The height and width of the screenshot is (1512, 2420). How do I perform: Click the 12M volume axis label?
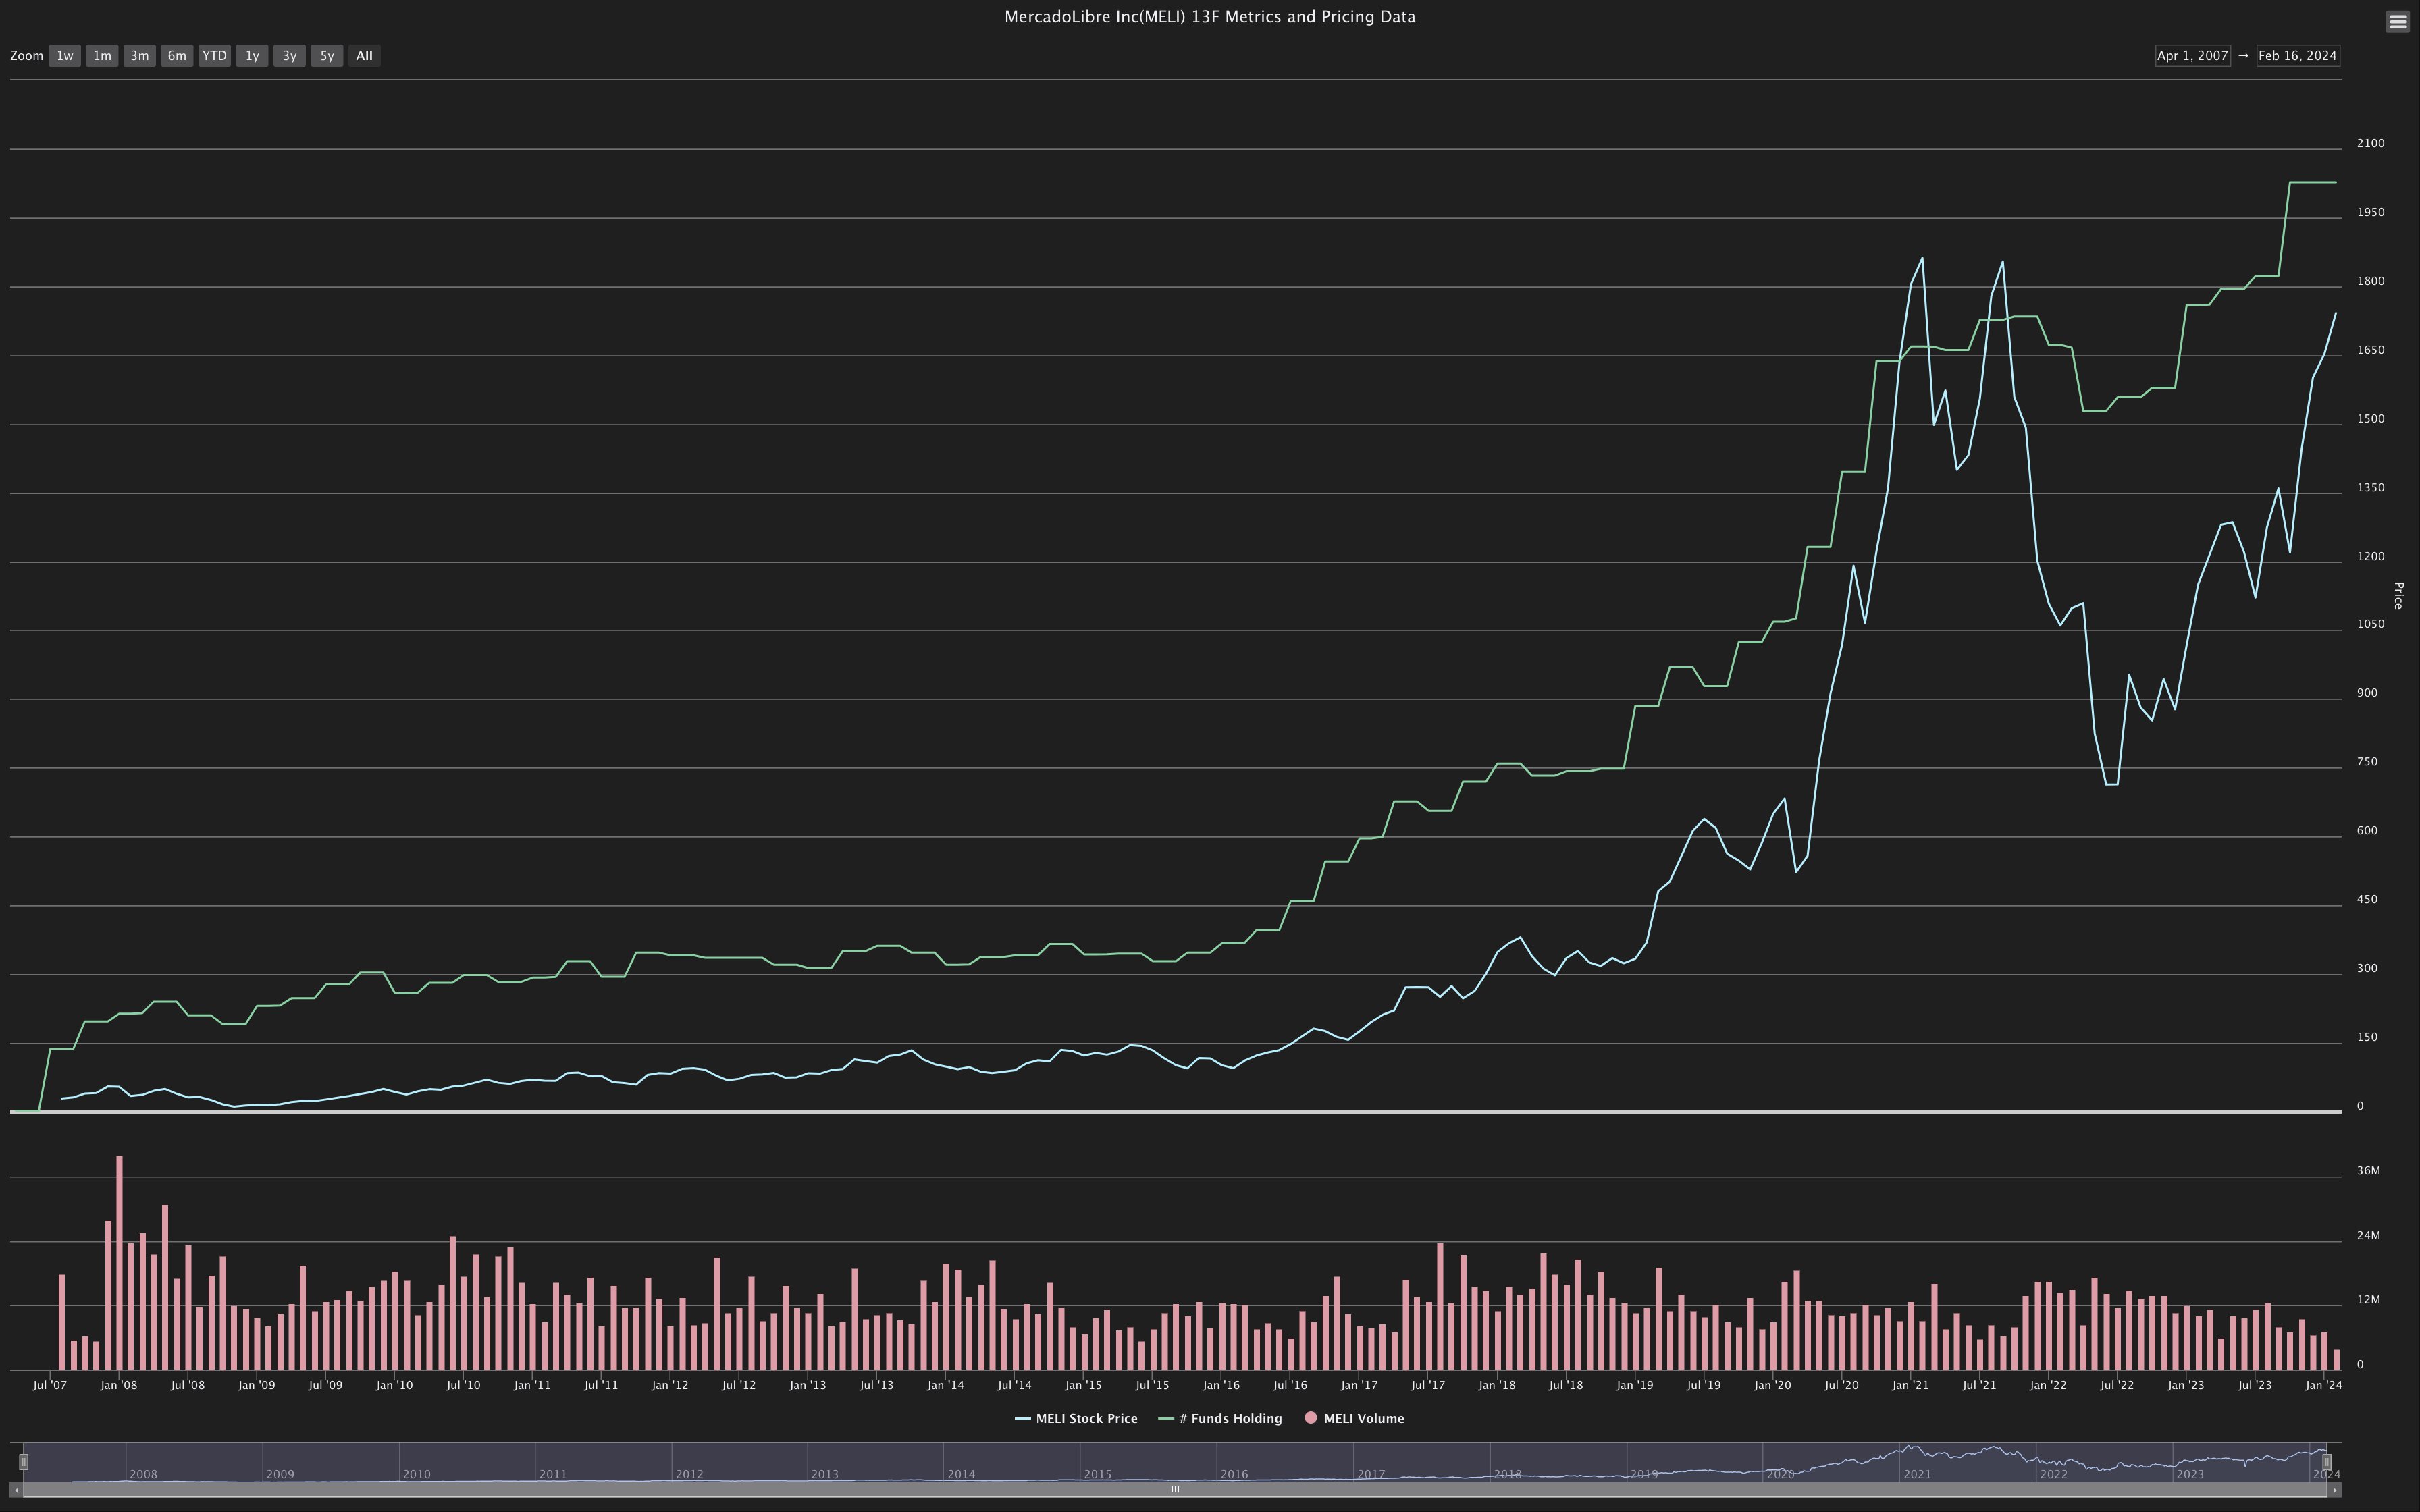2368,1300
